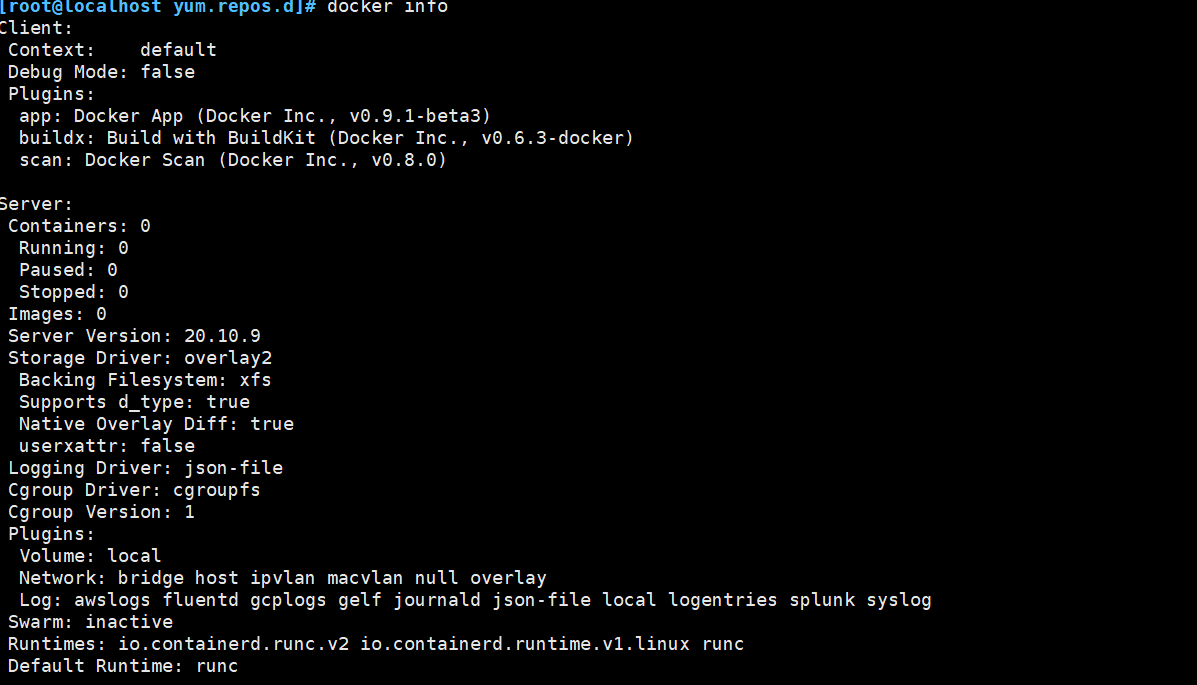Click the "Storage Driver: overlay2" line
1197x685 pixels.
(x=140, y=358)
